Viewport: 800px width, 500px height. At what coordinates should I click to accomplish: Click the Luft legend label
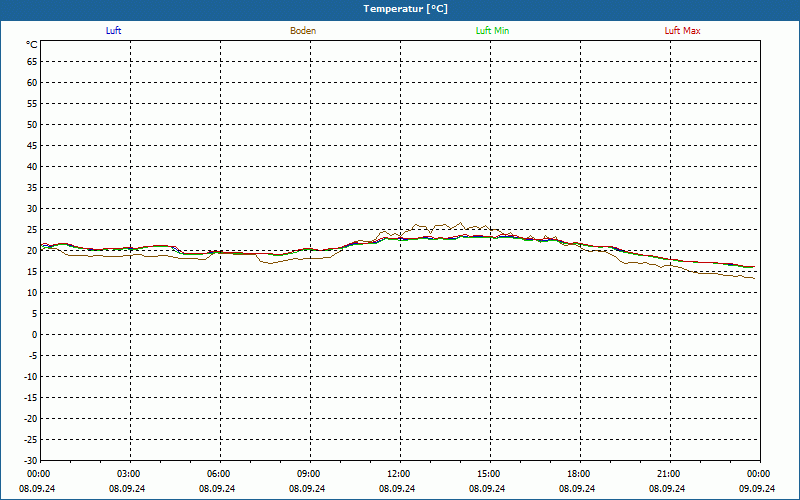[x=113, y=31]
